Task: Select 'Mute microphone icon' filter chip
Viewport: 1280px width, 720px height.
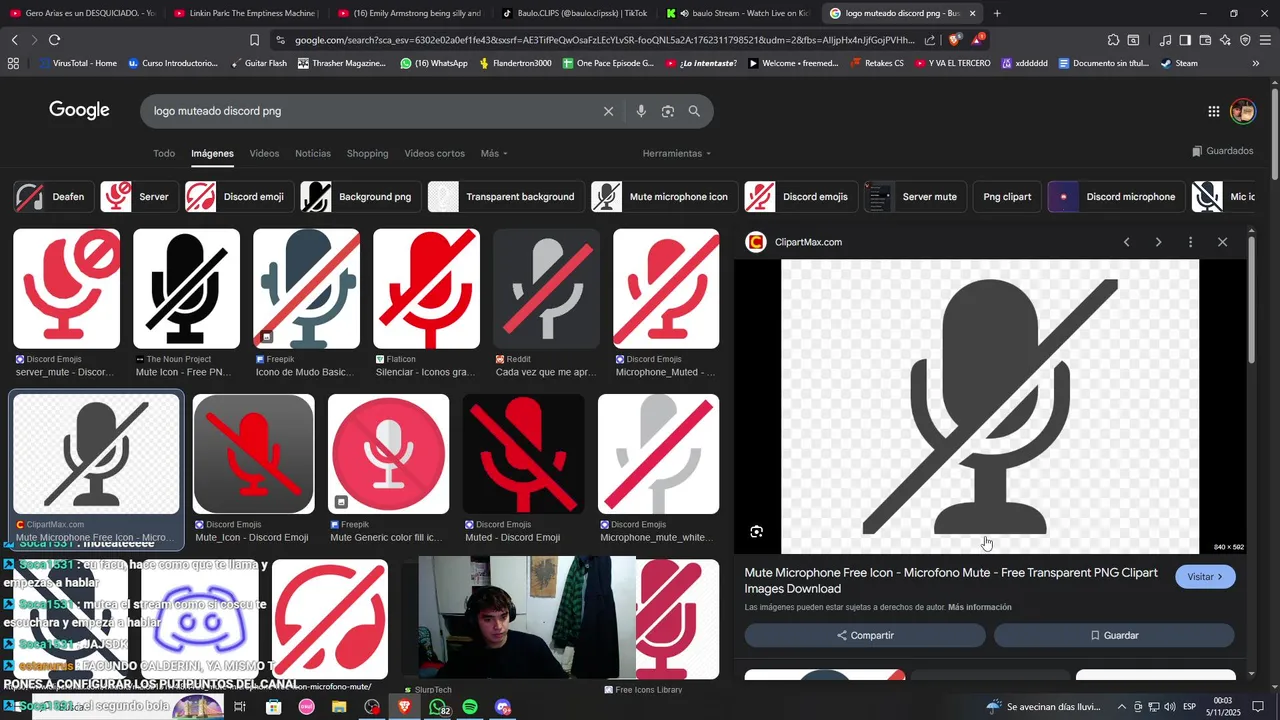Action: [x=664, y=197]
